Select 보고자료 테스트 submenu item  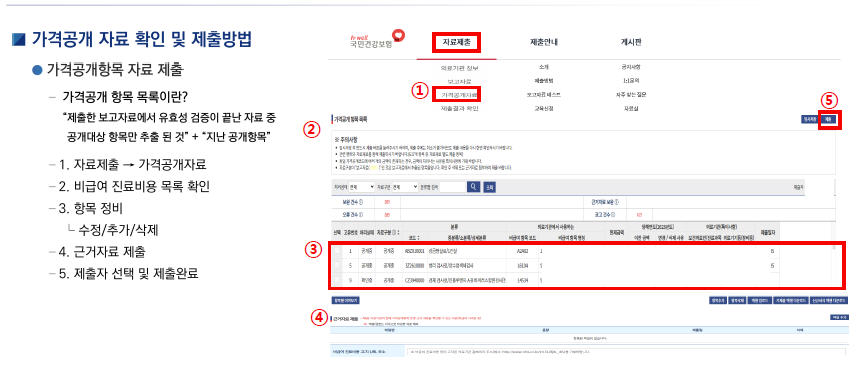(543, 95)
